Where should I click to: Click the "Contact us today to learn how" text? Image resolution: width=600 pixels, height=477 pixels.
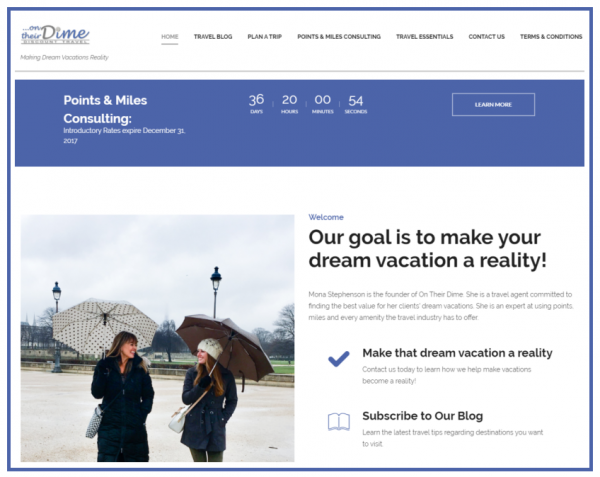point(447,375)
